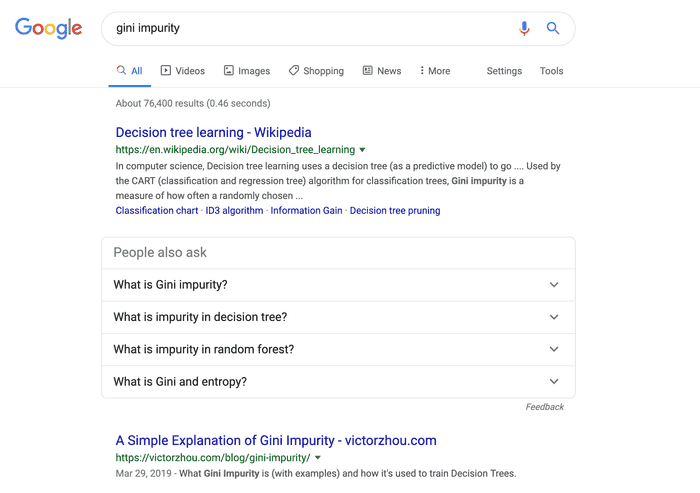The height and width of the screenshot is (493, 700).
Task: Click the Google logo
Action: click(x=48, y=29)
